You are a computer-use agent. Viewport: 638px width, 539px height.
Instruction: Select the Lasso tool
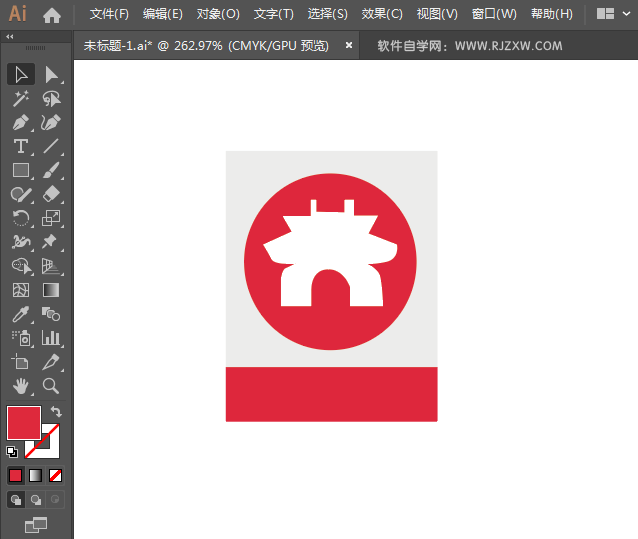[x=51, y=98]
